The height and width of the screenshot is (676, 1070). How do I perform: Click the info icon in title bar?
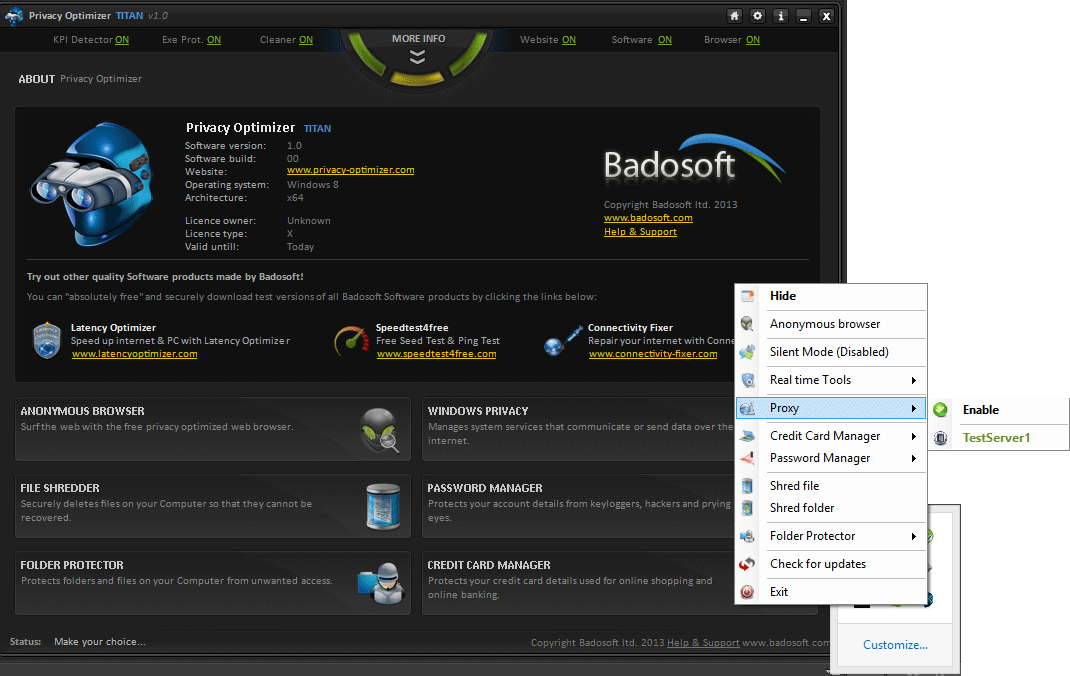(780, 16)
